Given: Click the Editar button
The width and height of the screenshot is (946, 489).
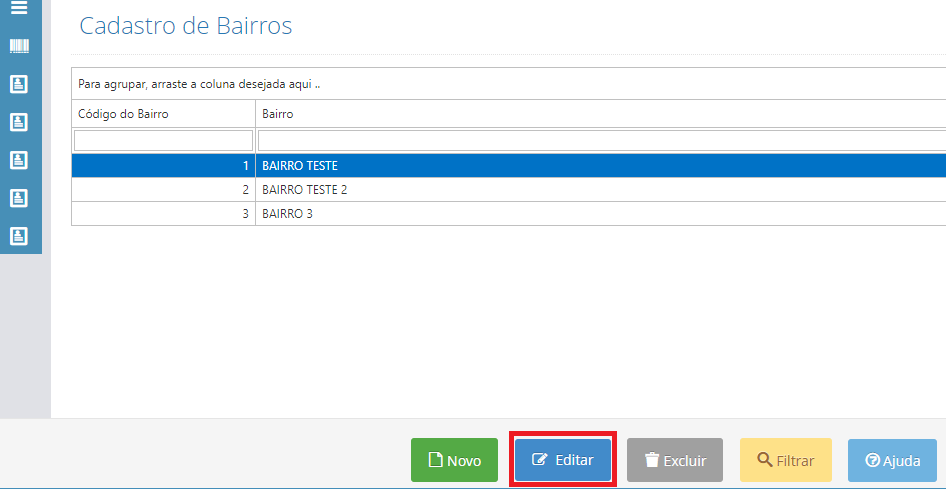Looking at the screenshot, I should [x=563, y=459].
